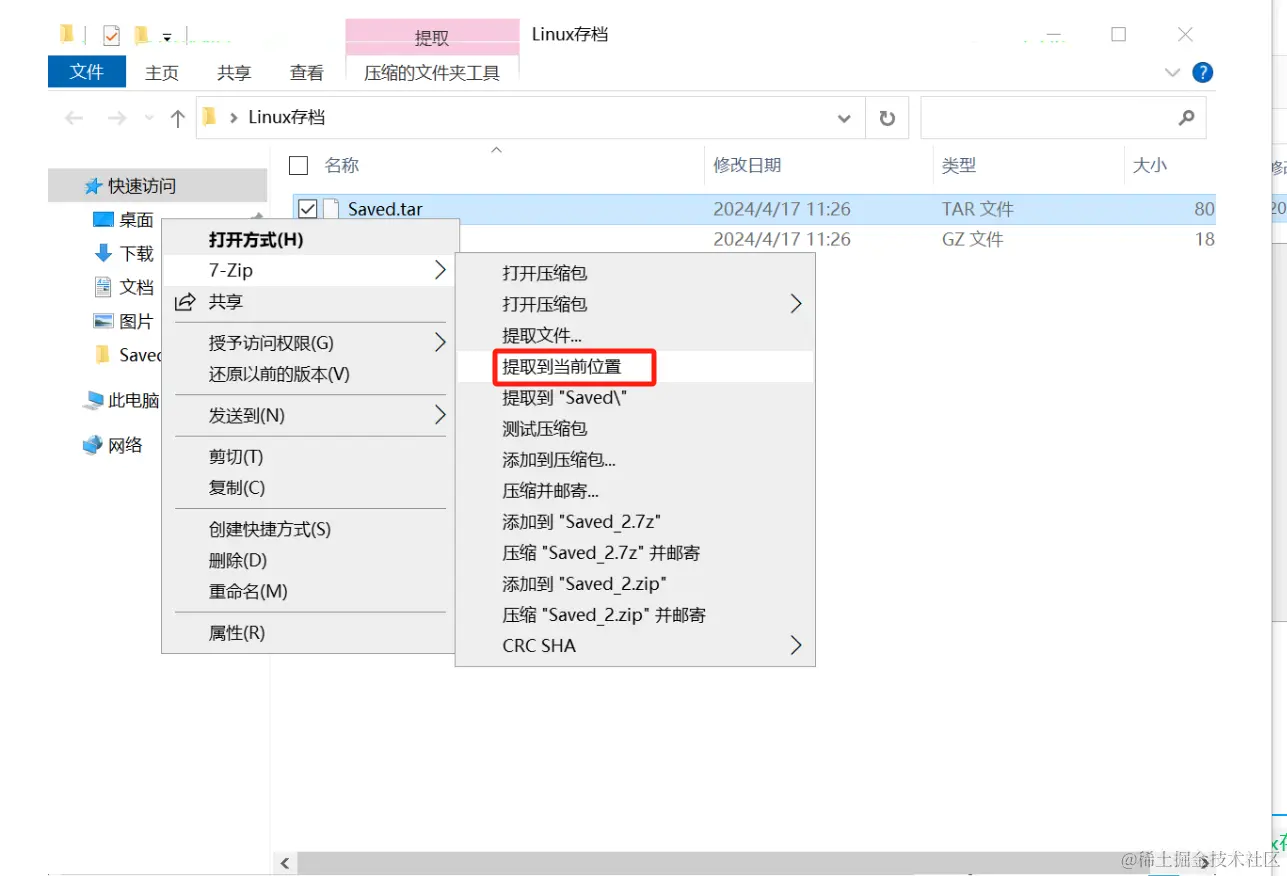Viewport: 1287px width, 876px height.
Task: Click the horizontal scrollbar left arrow
Action: pos(285,863)
